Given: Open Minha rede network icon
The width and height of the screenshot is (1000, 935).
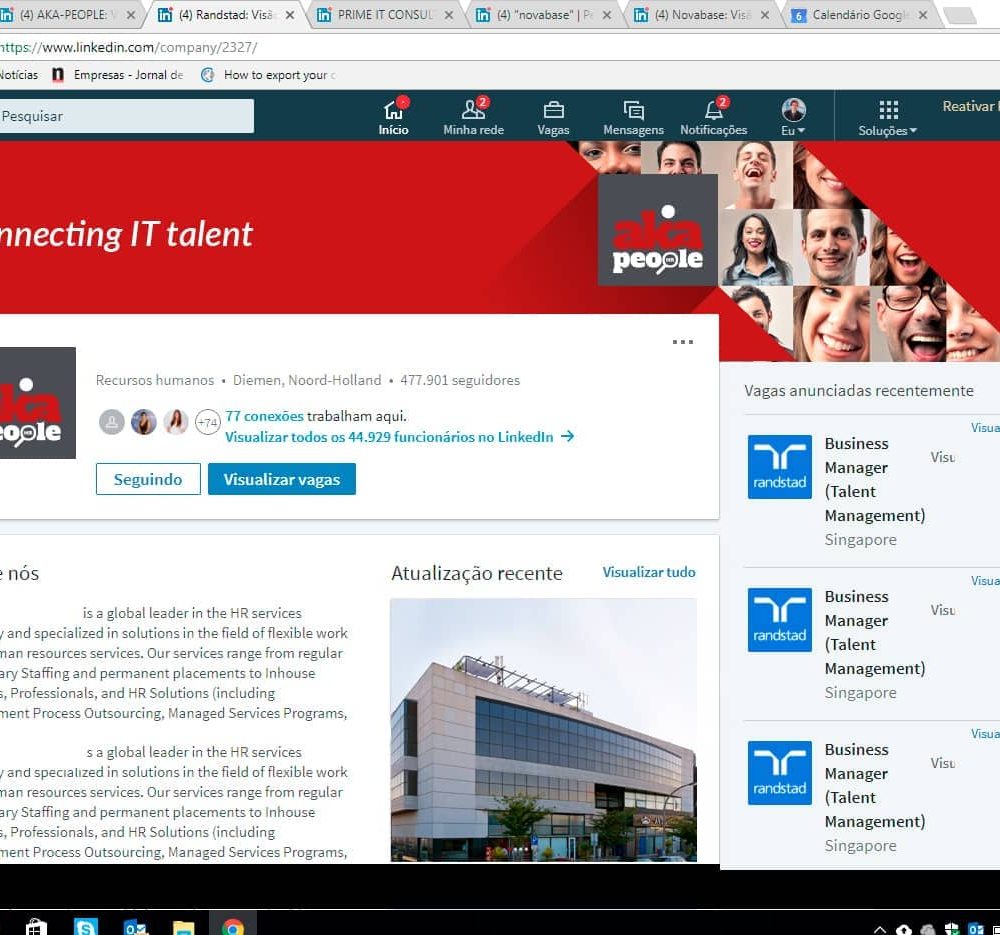Looking at the screenshot, I should pos(473,117).
